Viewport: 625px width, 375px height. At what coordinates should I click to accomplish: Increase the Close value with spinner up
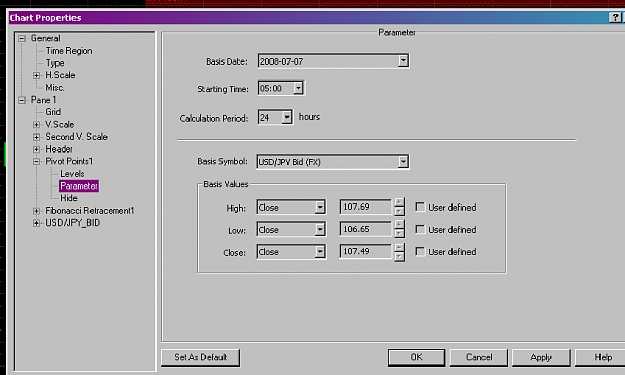pyautogui.click(x=399, y=247)
